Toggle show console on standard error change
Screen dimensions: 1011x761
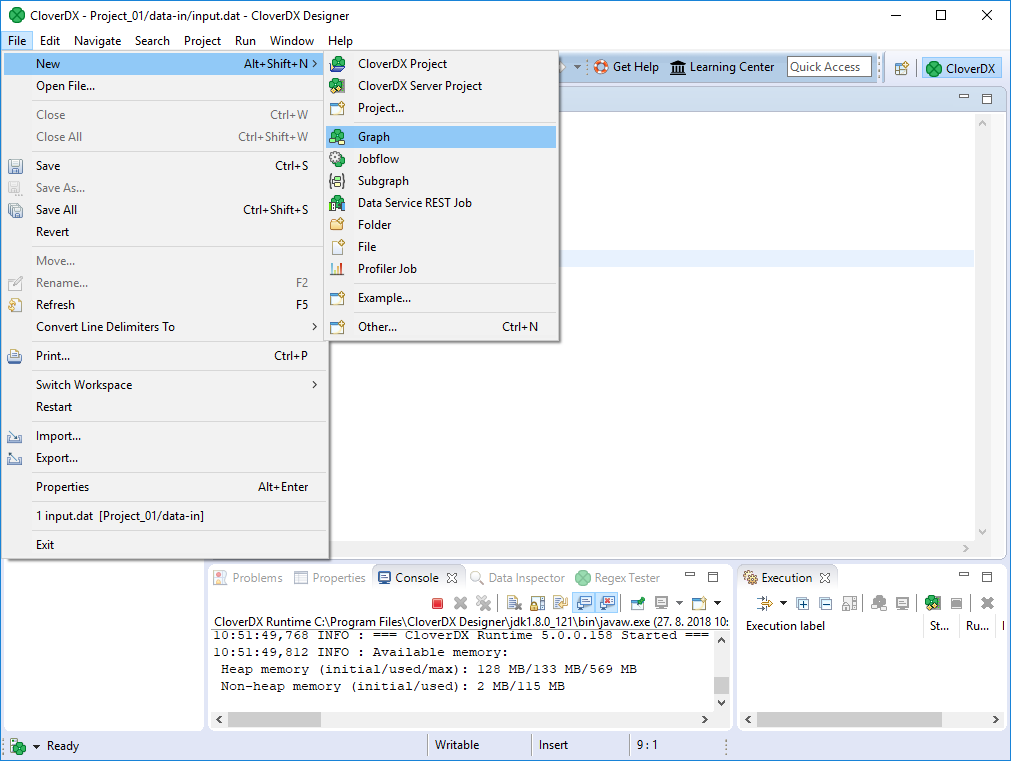click(606, 603)
